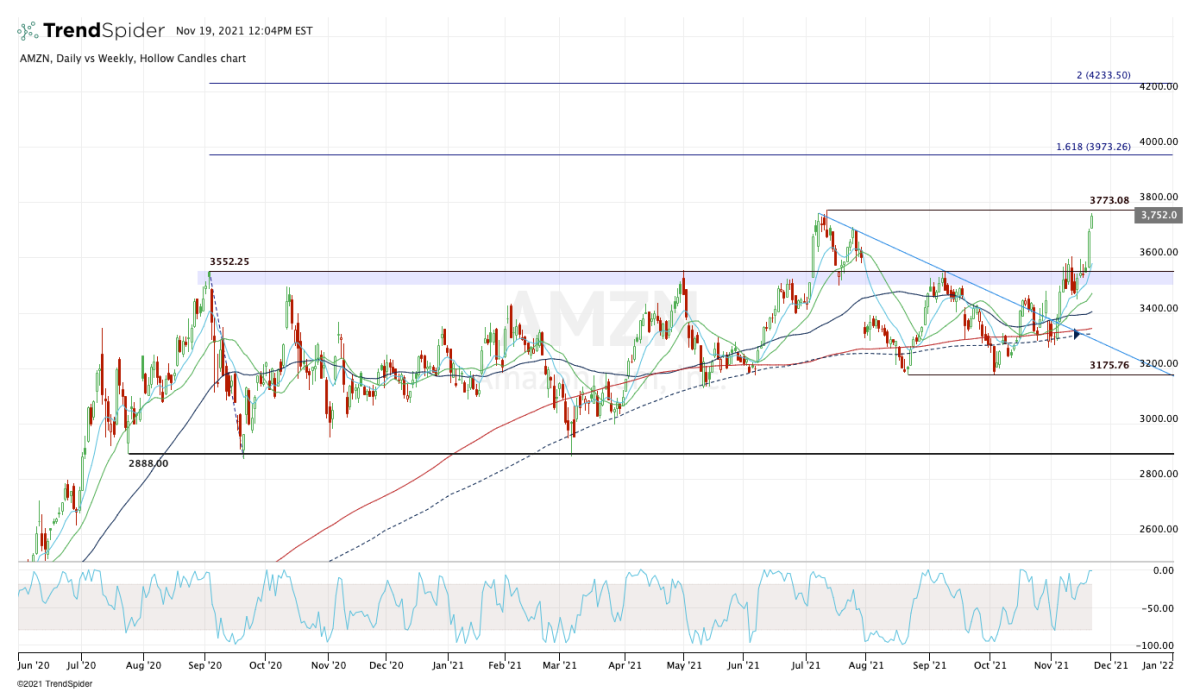Click the 3773.08 resistance level label
The height and width of the screenshot is (692, 1200).
click(x=1109, y=201)
